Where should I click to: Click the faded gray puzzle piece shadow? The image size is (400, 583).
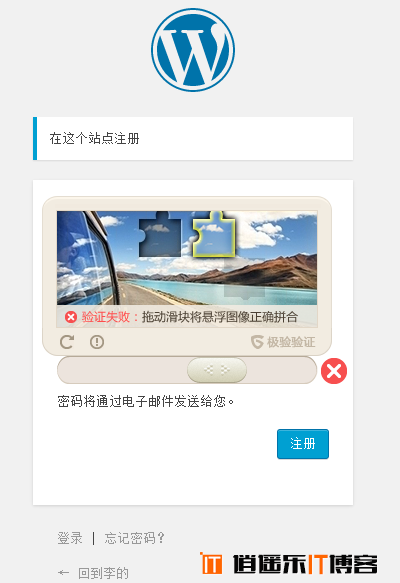(x=244, y=279)
